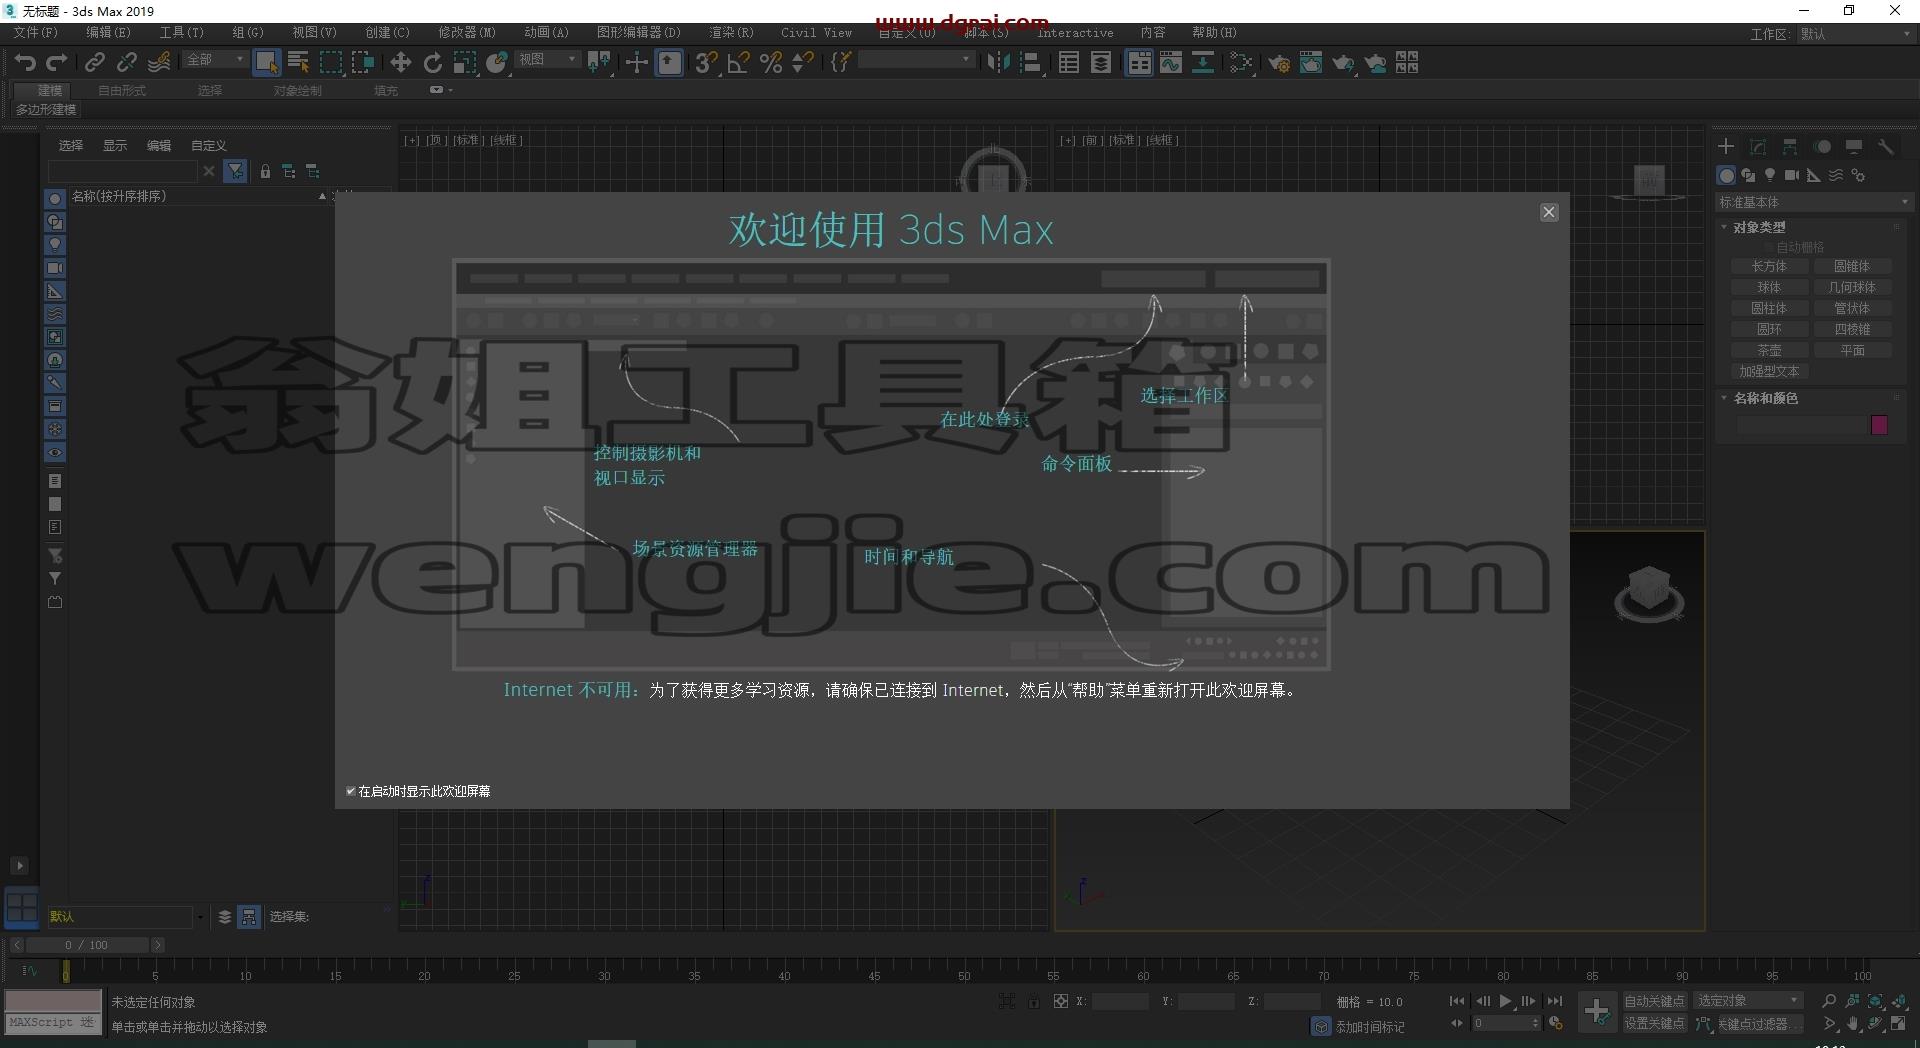1920x1048 pixels.
Task: Open the 标准基本体 category dropdown
Action: tap(1813, 202)
